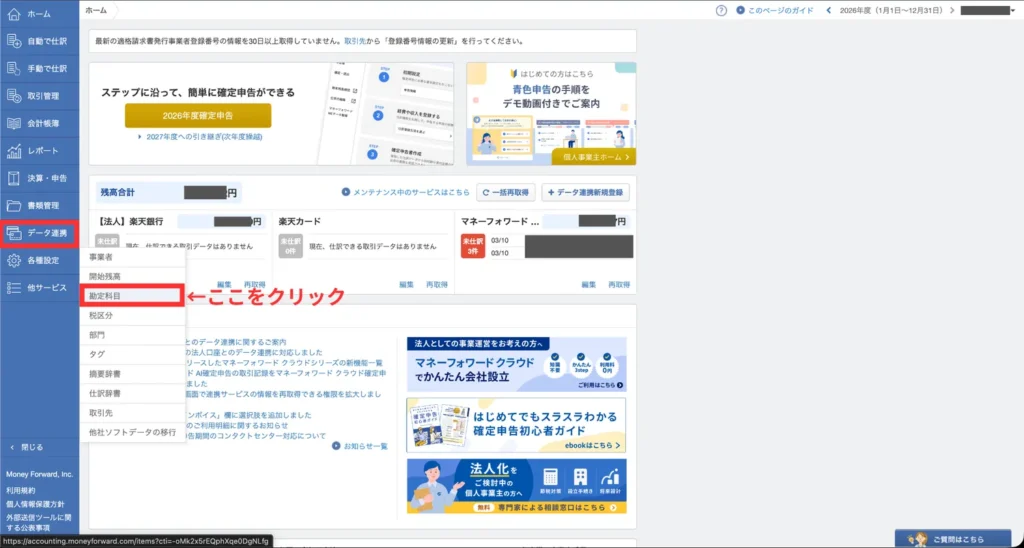Viewport: 1024px width, 548px height.
Task: Click the Home (ホーム) sidebar icon
Action: [14, 14]
